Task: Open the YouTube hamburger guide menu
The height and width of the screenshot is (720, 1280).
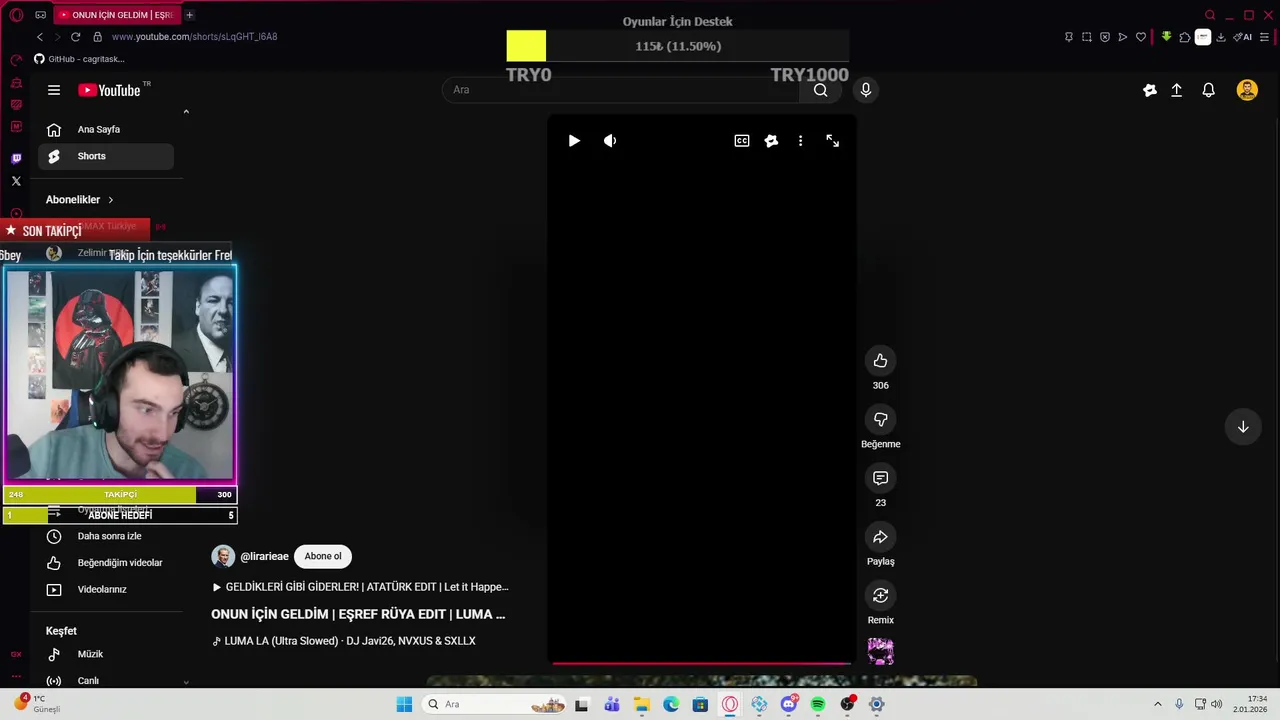Action: [x=54, y=90]
